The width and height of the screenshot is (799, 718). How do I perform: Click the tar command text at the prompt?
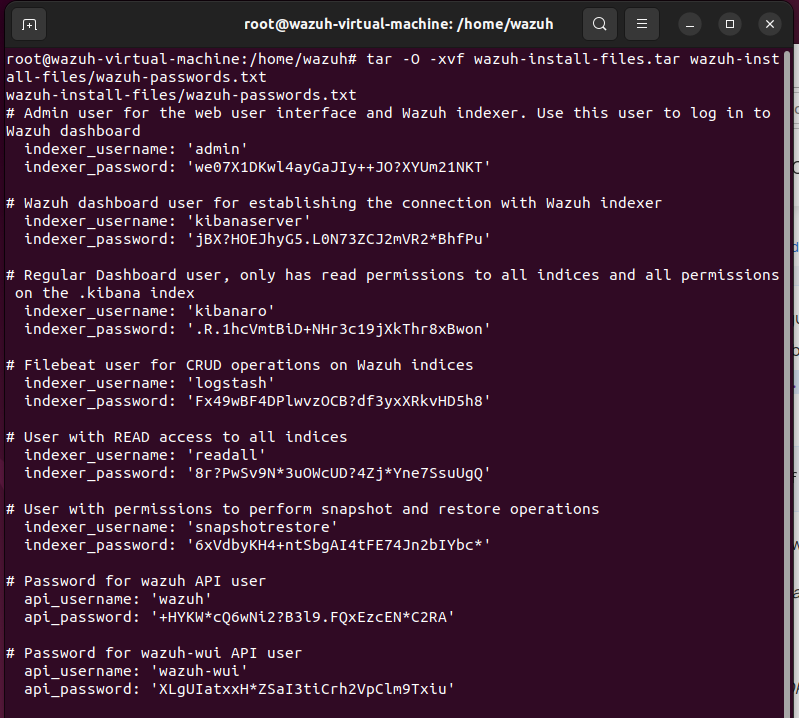(x=393, y=68)
